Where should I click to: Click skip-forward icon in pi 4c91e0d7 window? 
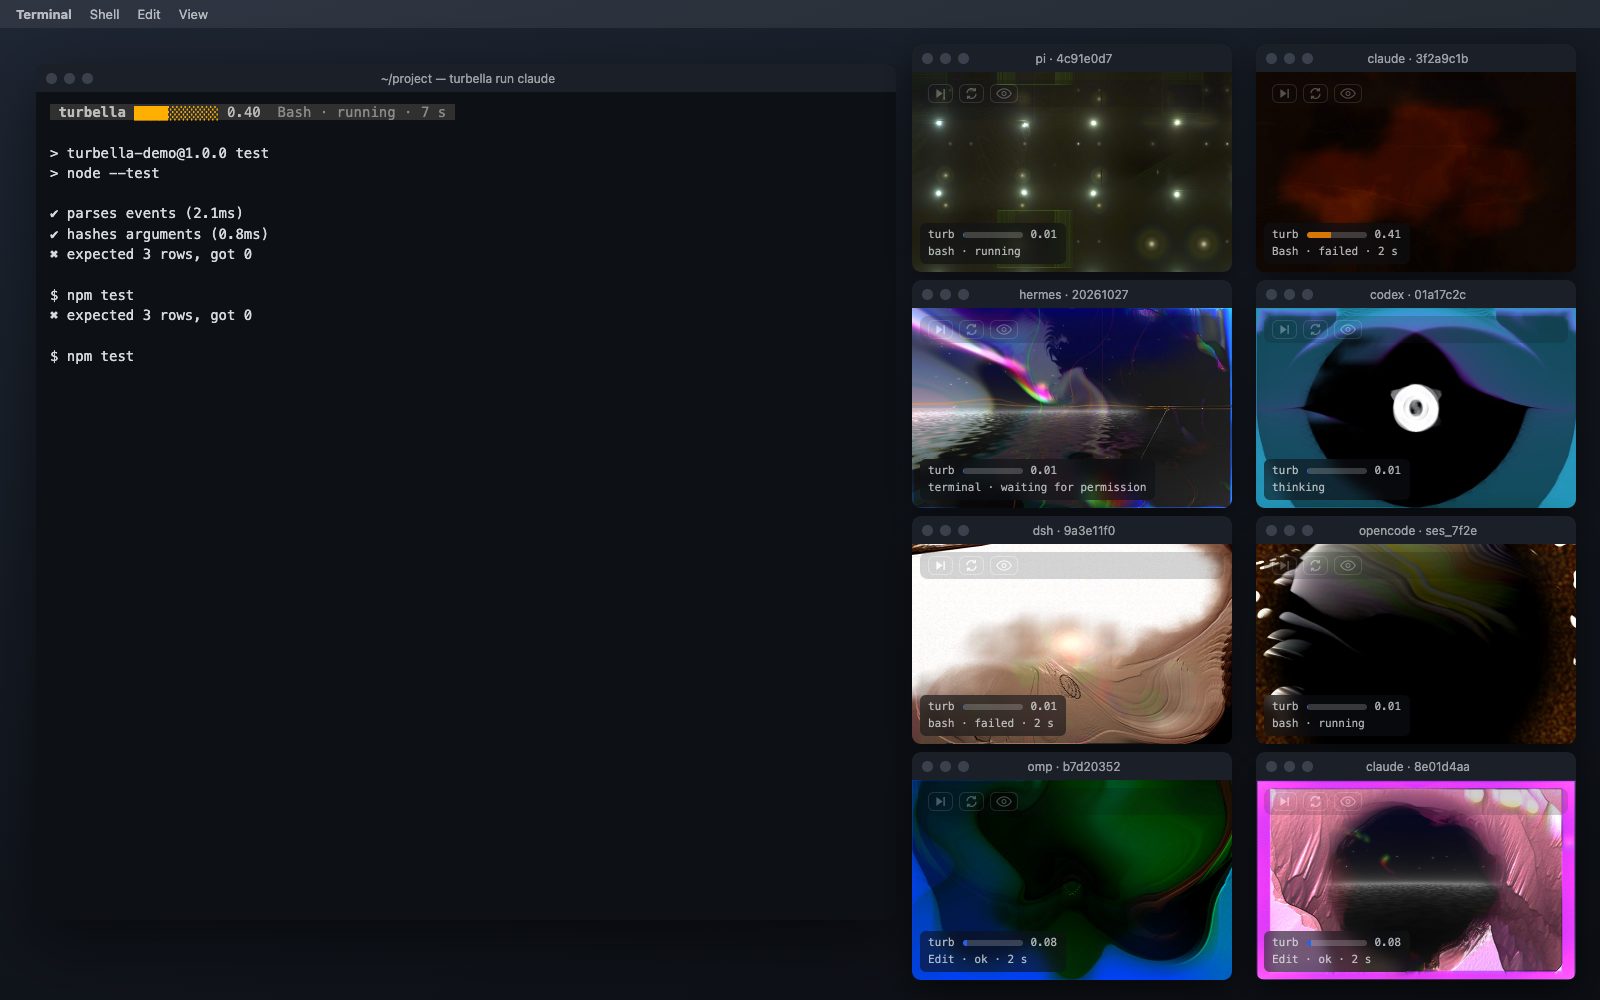click(940, 94)
